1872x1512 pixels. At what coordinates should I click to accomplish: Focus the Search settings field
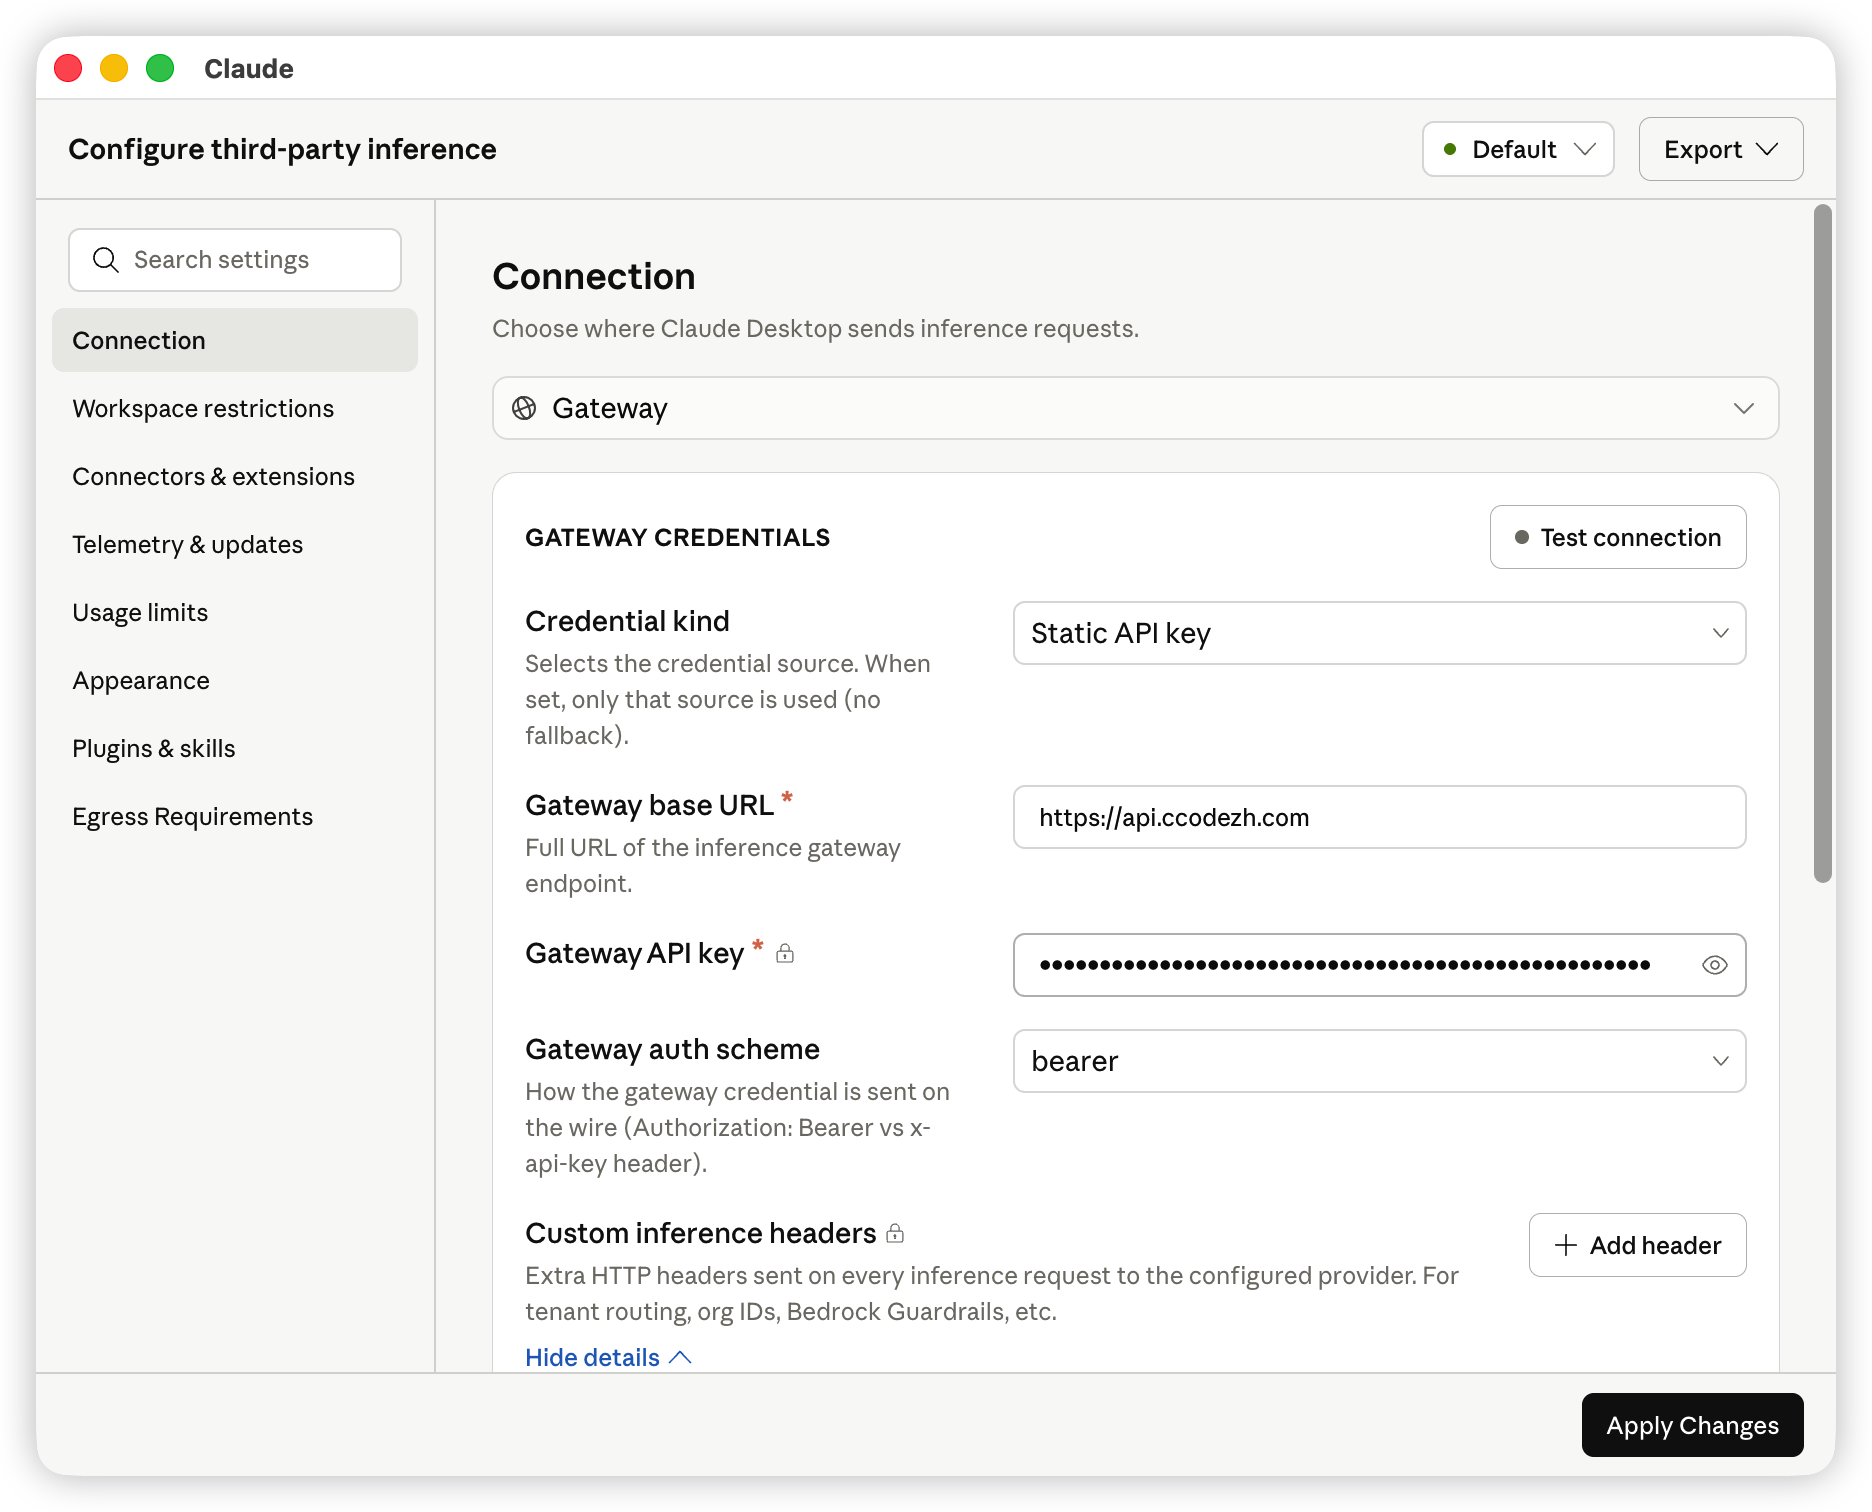(235, 260)
